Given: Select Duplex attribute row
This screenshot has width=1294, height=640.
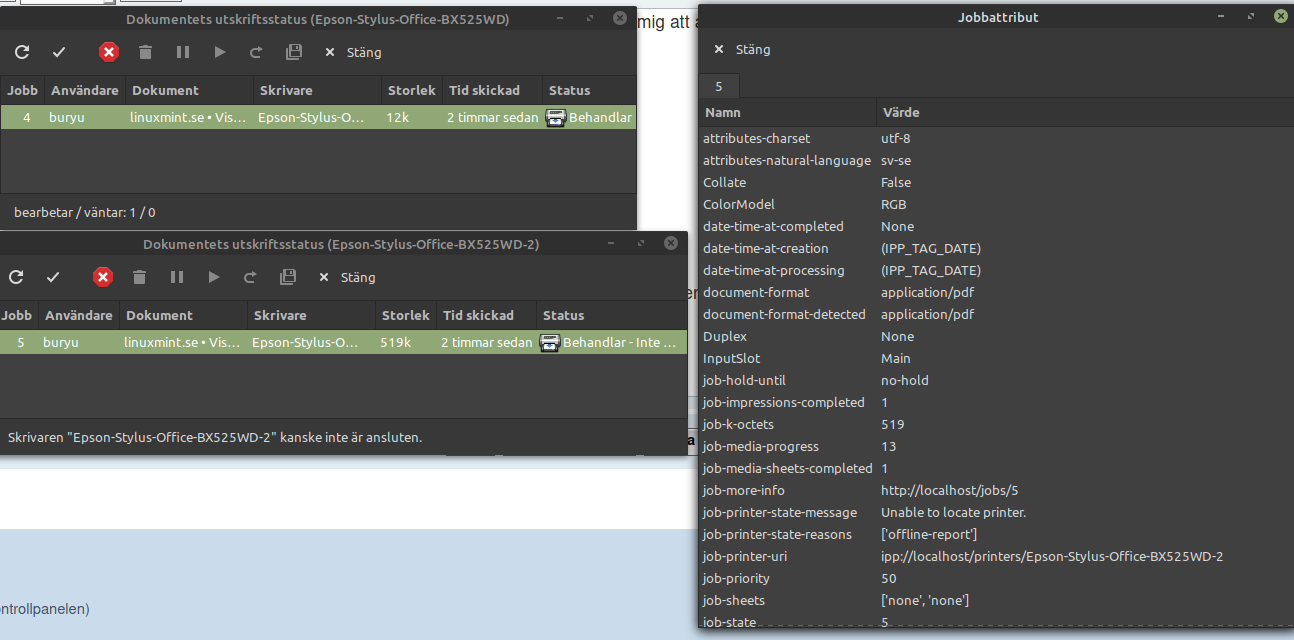Looking at the screenshot, I should [996, 336].
